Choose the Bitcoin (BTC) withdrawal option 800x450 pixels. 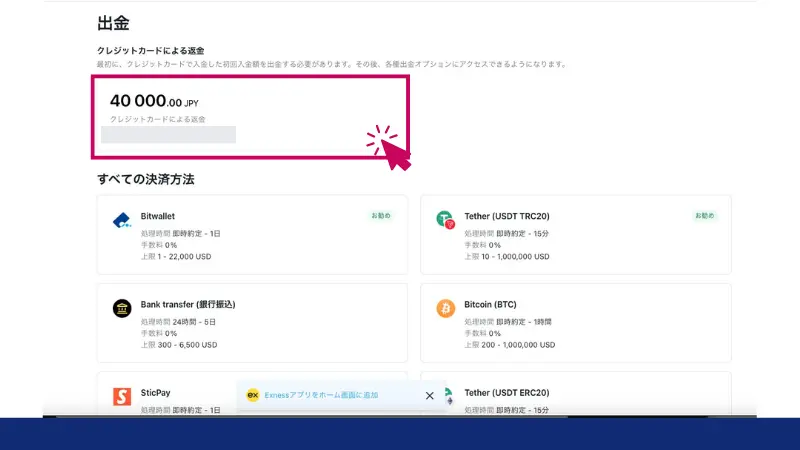[576, 323]
